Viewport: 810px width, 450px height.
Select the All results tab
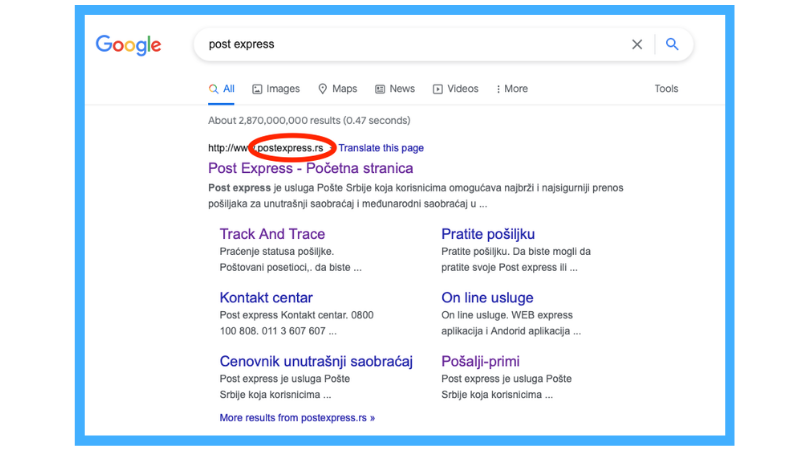[x=222, y=89]
